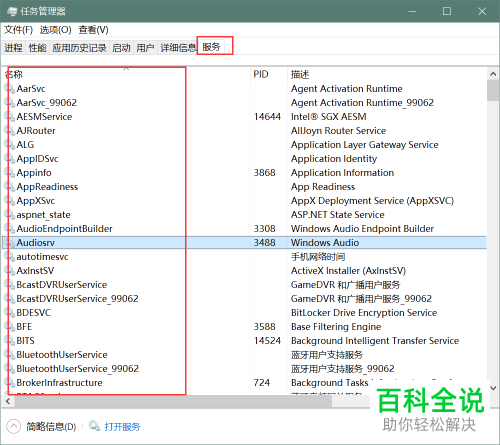The width and height of the screenshot is (500, 445).
Task: Click the 简略信息(D) label
Action: coord(51,427)
